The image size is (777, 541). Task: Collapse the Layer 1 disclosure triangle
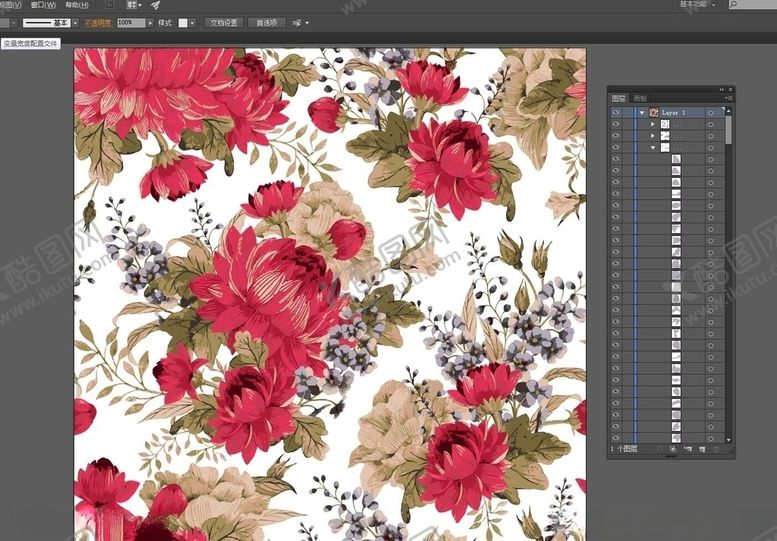[642, 113]
